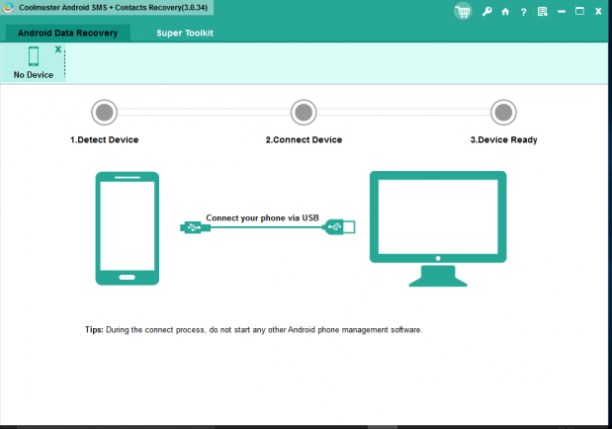The image size is (612, 429).
Task: Click the Coolmuster app logo in title bar
Action: [8, 7]
